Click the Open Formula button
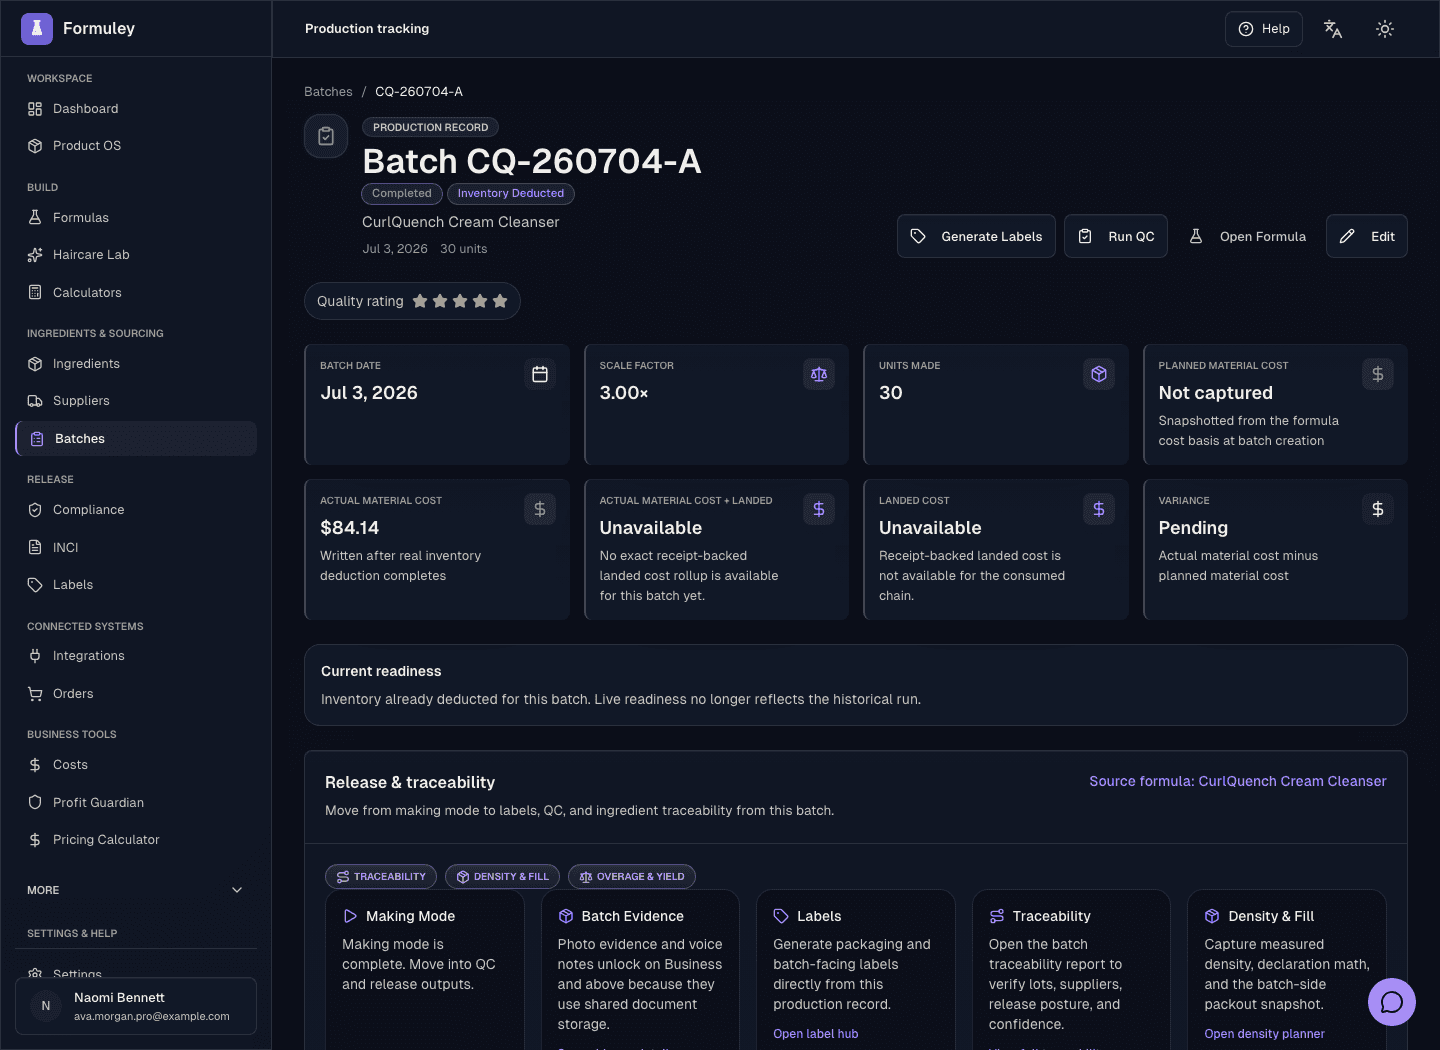The width and height of the screenshot is (1440, 1050). (1247, 236)
